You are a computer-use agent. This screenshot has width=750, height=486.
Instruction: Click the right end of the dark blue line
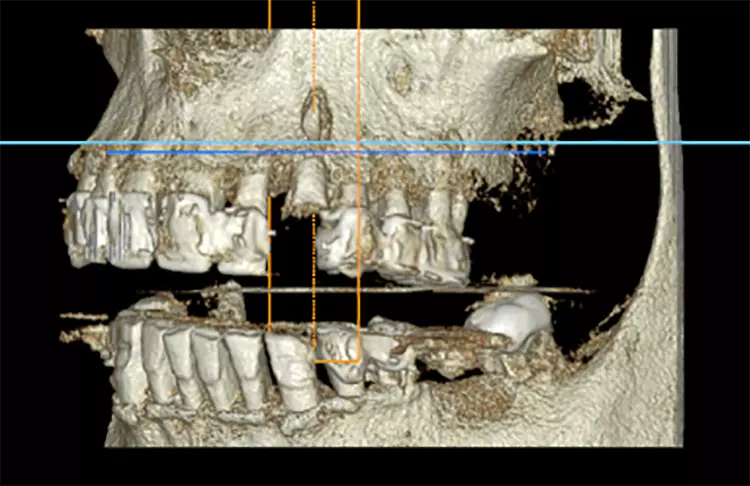[544, 153]
